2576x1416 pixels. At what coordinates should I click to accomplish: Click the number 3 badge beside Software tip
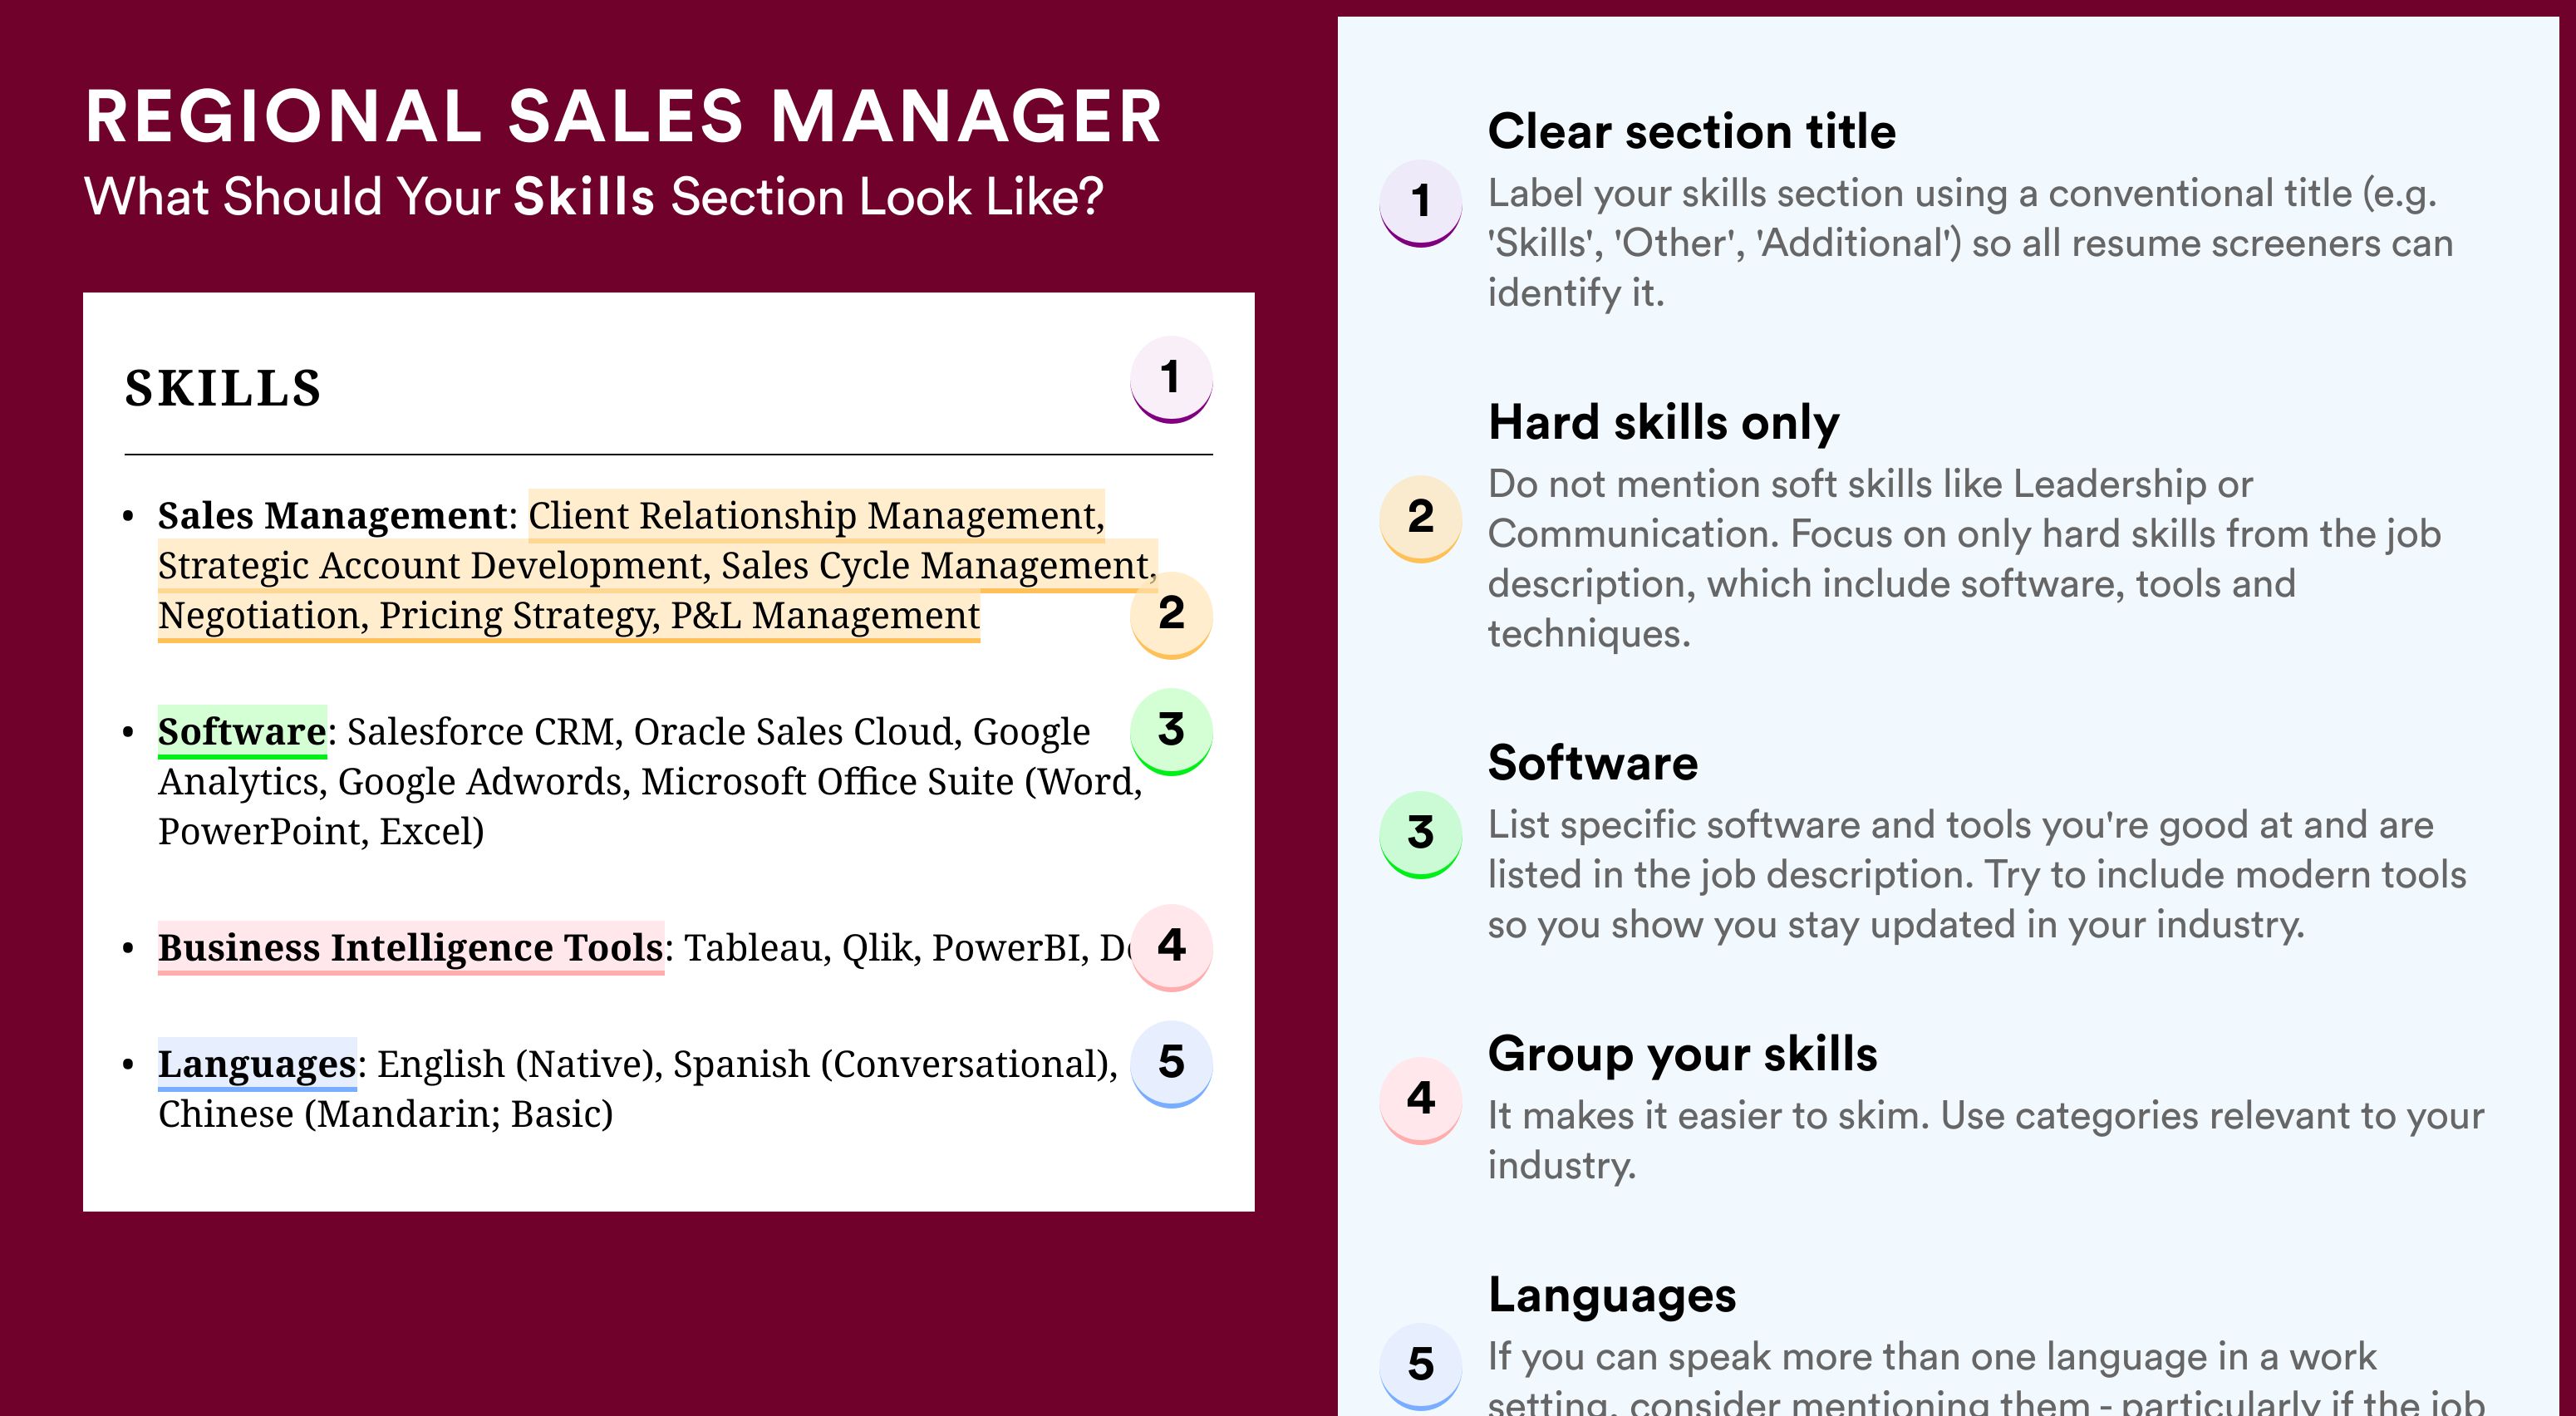[x=1421, y=834]
